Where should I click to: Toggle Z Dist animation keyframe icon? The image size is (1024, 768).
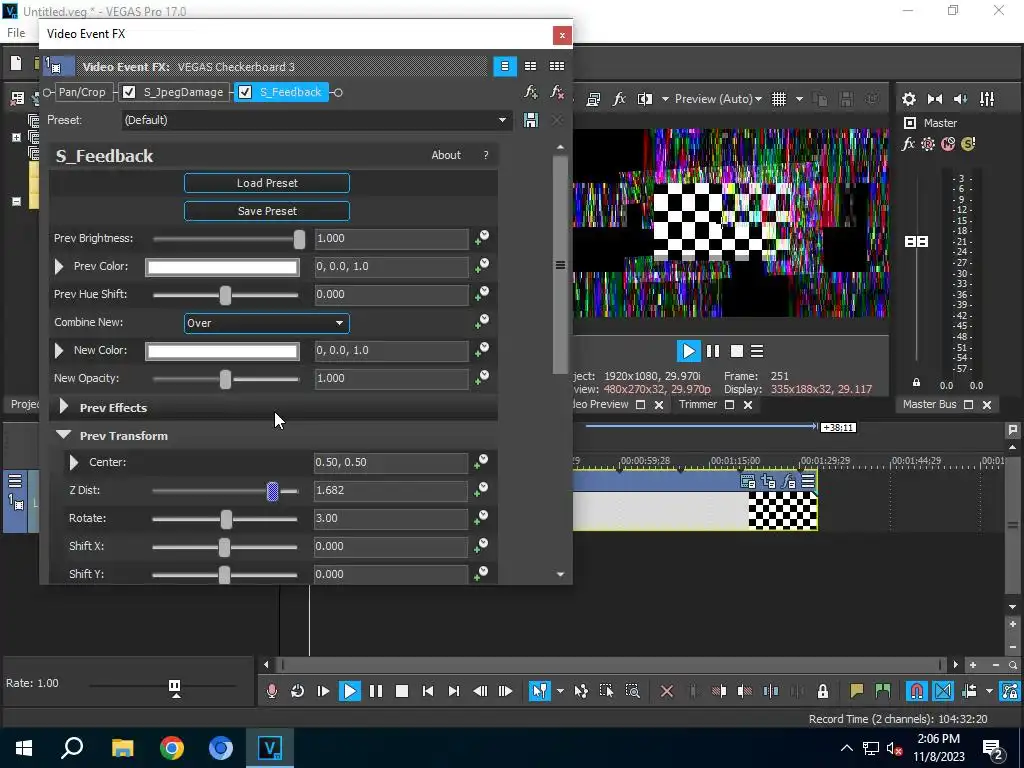[x=482, y=490]
